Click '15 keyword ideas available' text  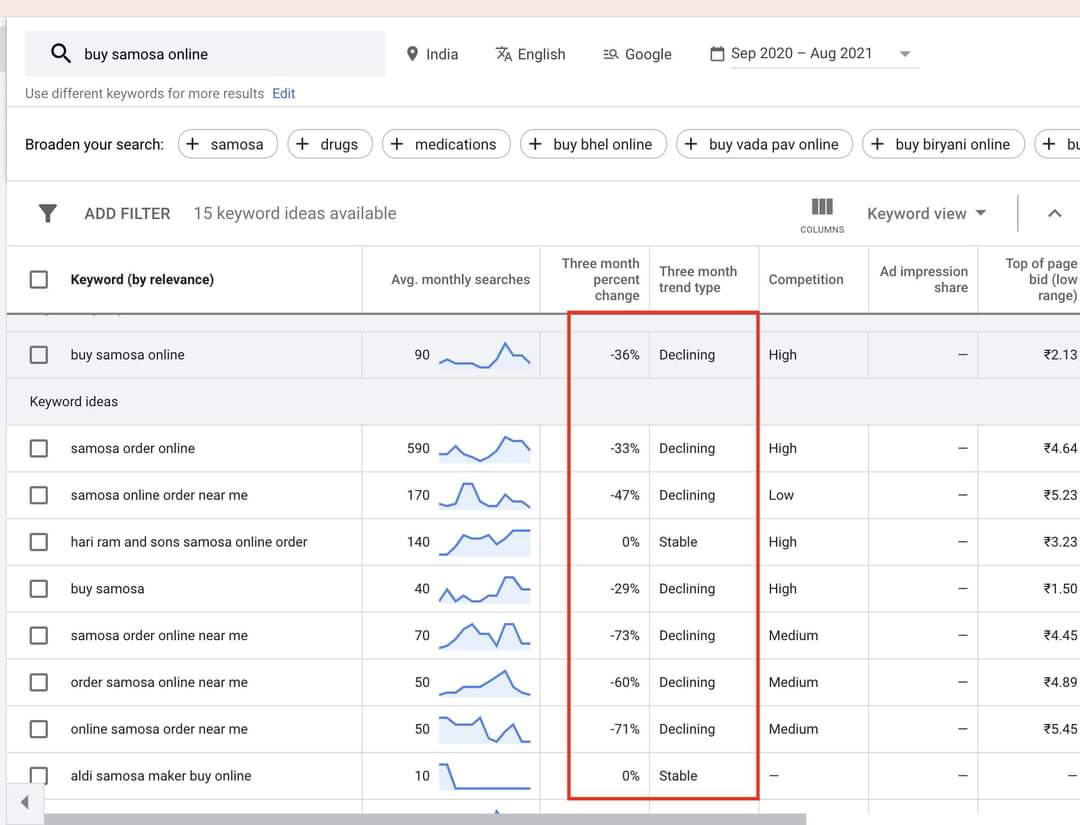[x=295, y=213]
